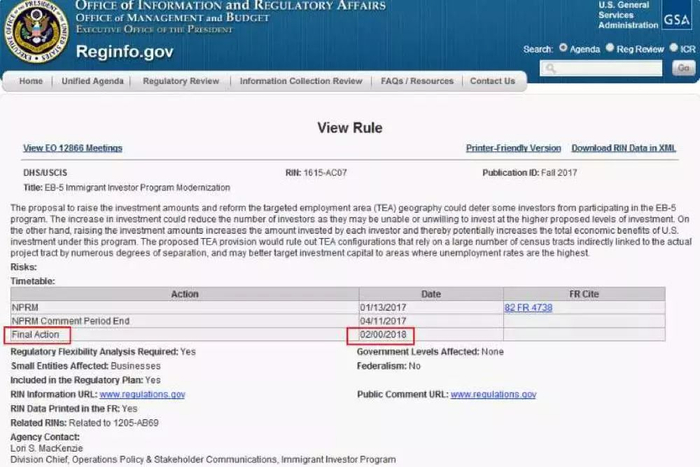Image resolution: width=700 pixels, height=467 pixels.
Task: Select the ICR search radio button
Action: (674, 47)
